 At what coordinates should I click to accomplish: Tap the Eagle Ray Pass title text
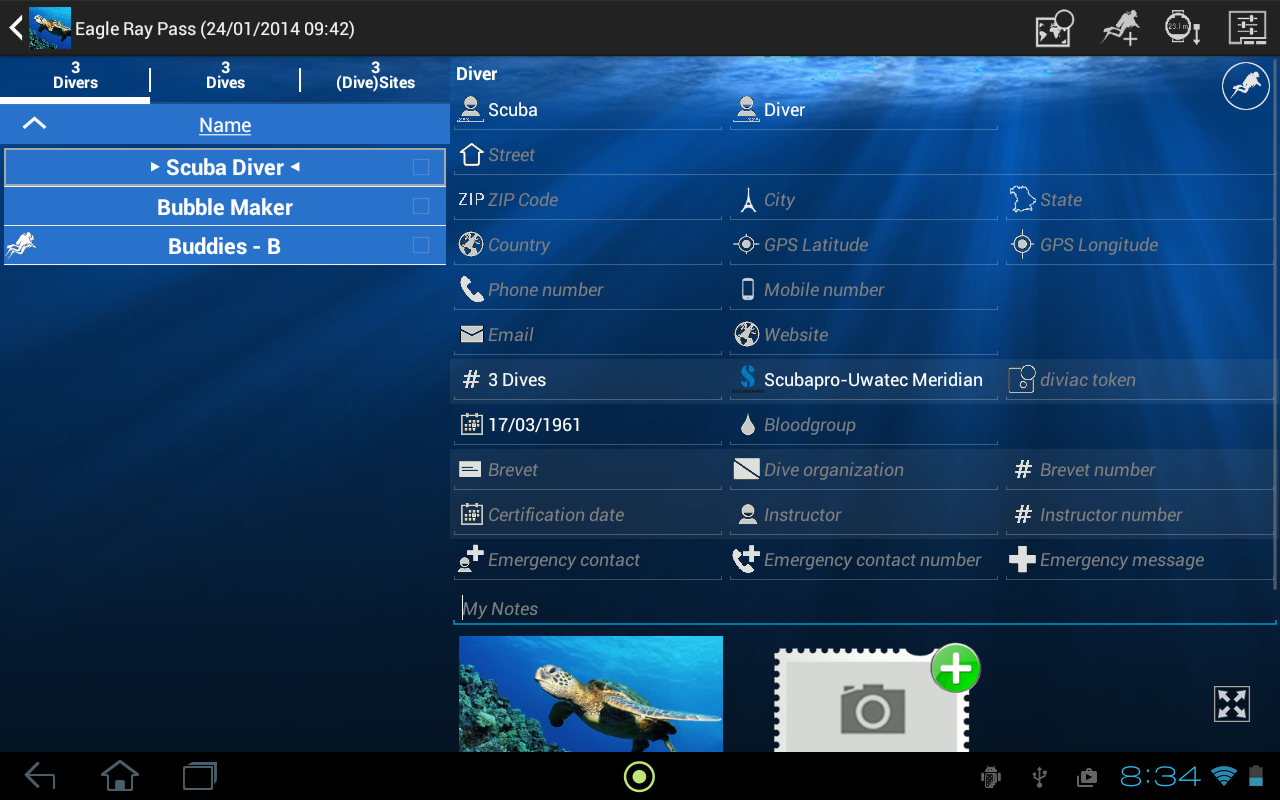click(x=215, y=29)
